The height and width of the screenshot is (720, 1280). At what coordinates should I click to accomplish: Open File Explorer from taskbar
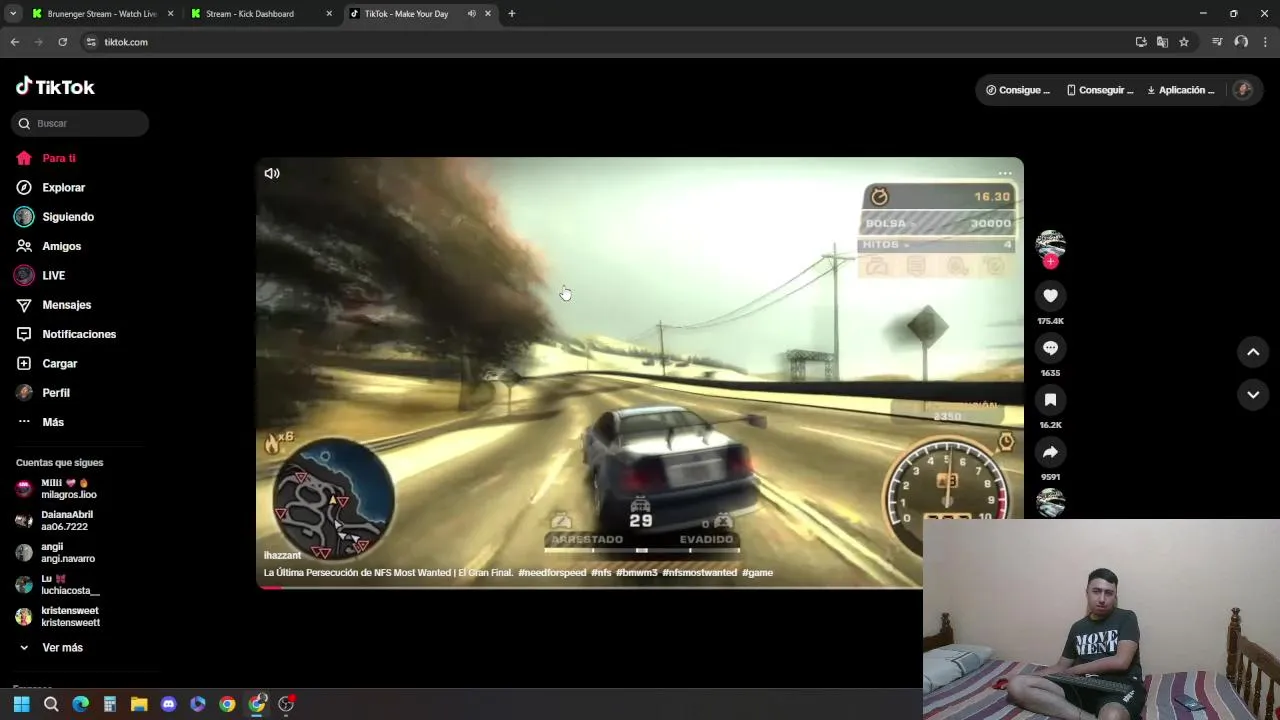point(139,704)
